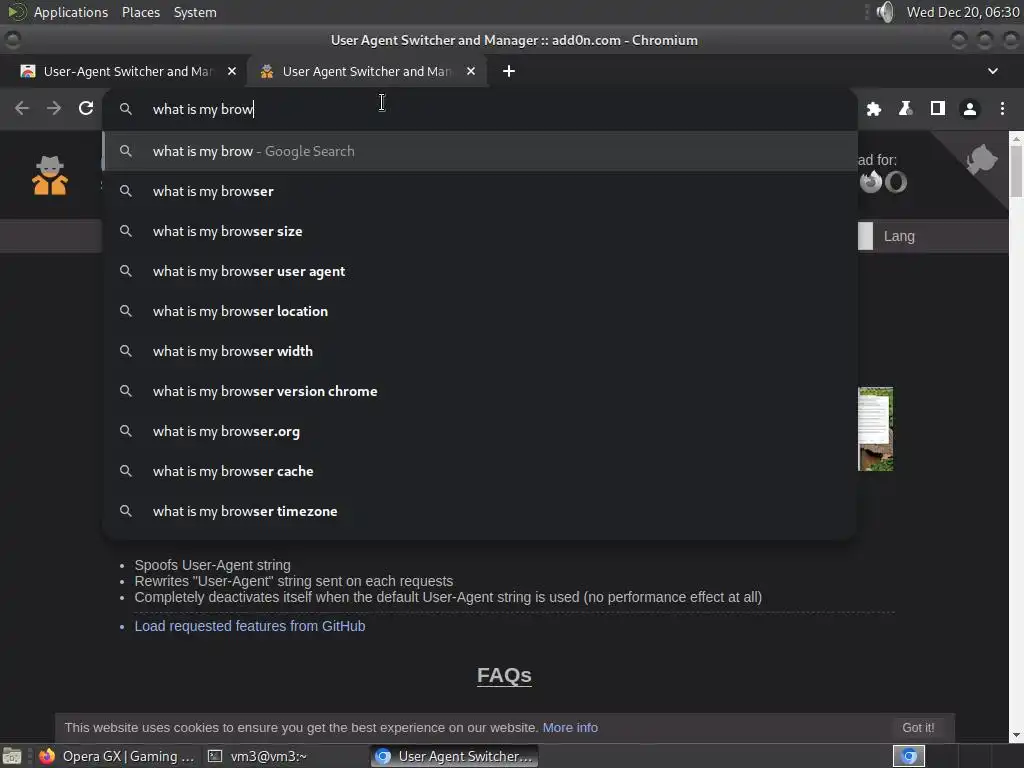Click the date and time clock
This screenshot has height=768, width=1024.
coord(963,12)
